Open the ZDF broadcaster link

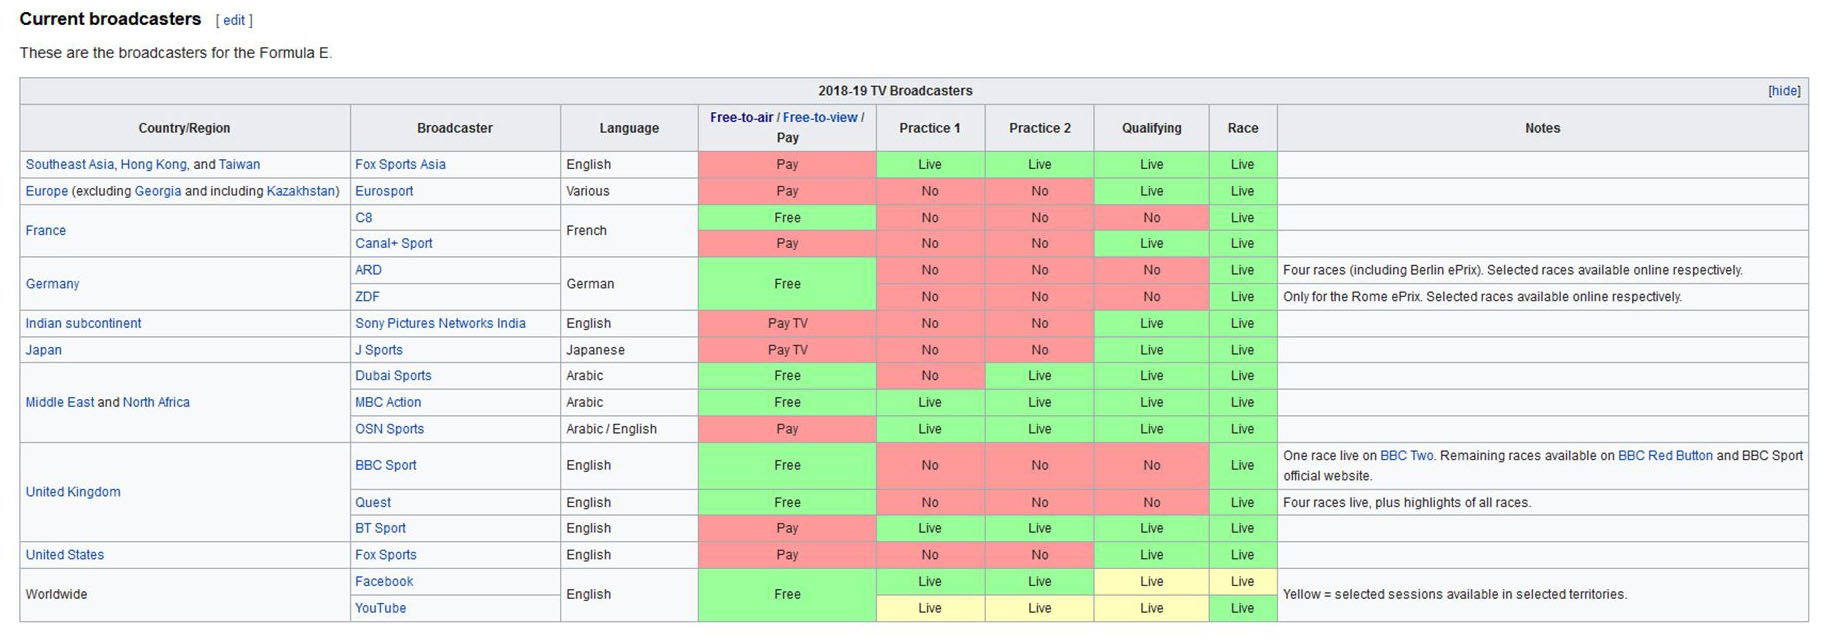click(367, 297)
